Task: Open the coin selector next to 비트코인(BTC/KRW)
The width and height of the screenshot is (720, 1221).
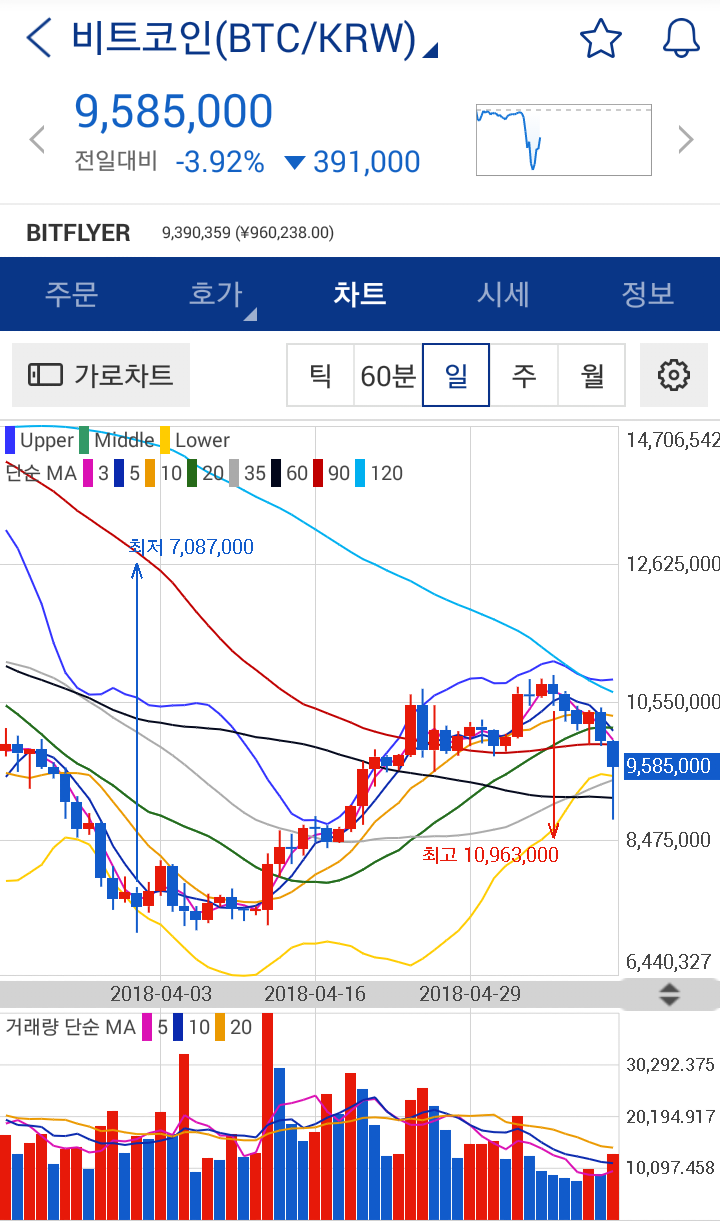Action: [430, 48]
